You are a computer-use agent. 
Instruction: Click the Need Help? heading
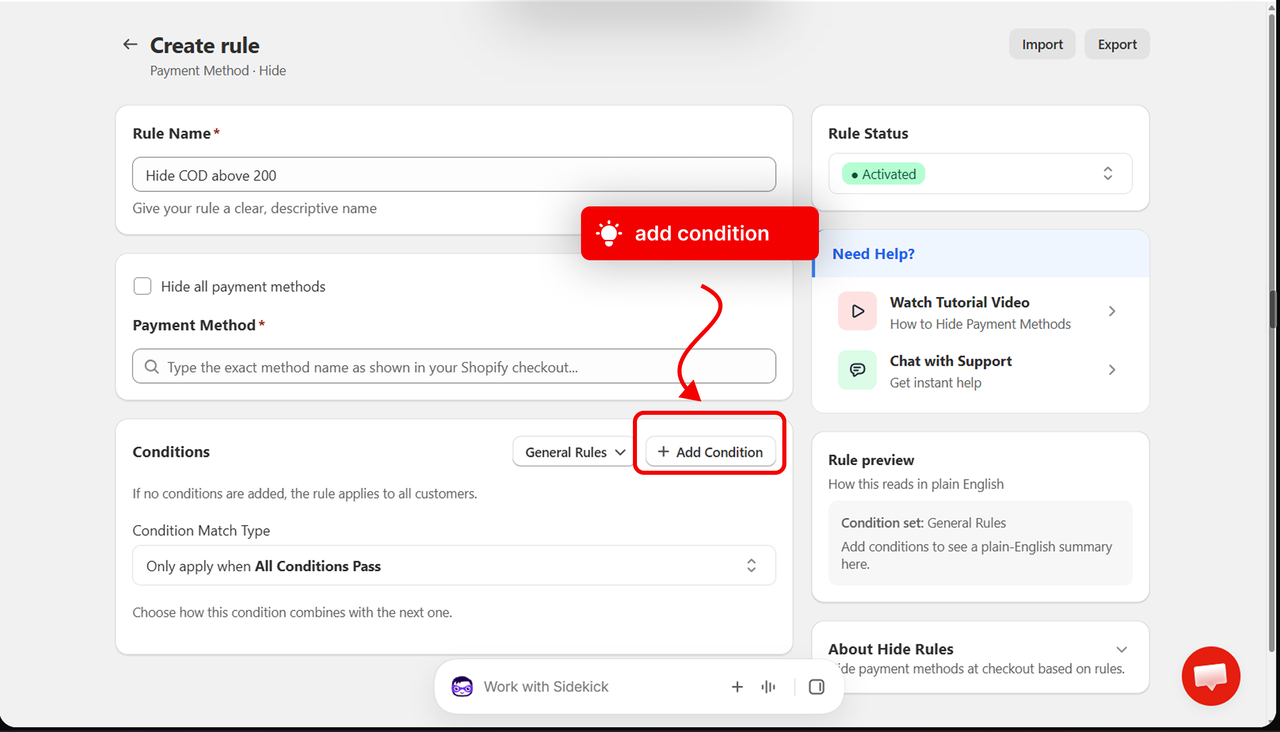[873, 254]
